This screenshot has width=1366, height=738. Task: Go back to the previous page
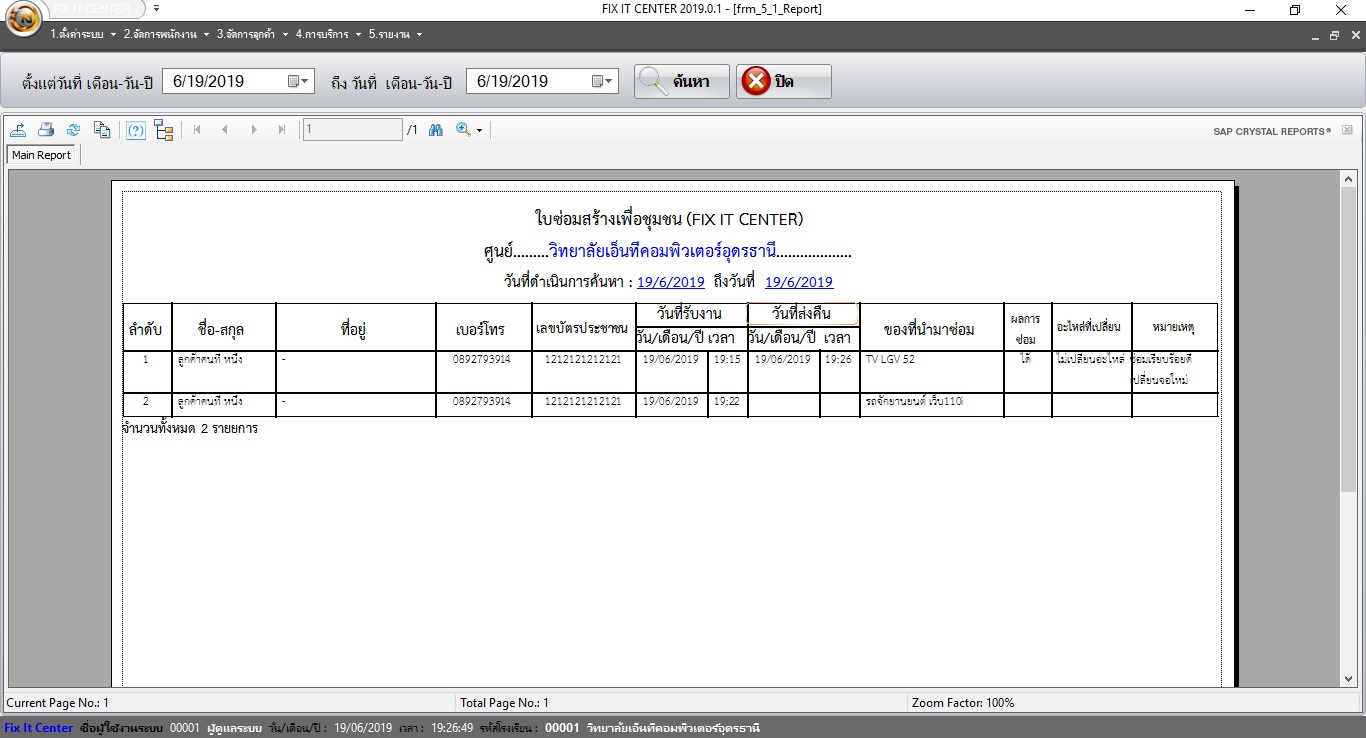click(225, 129)
